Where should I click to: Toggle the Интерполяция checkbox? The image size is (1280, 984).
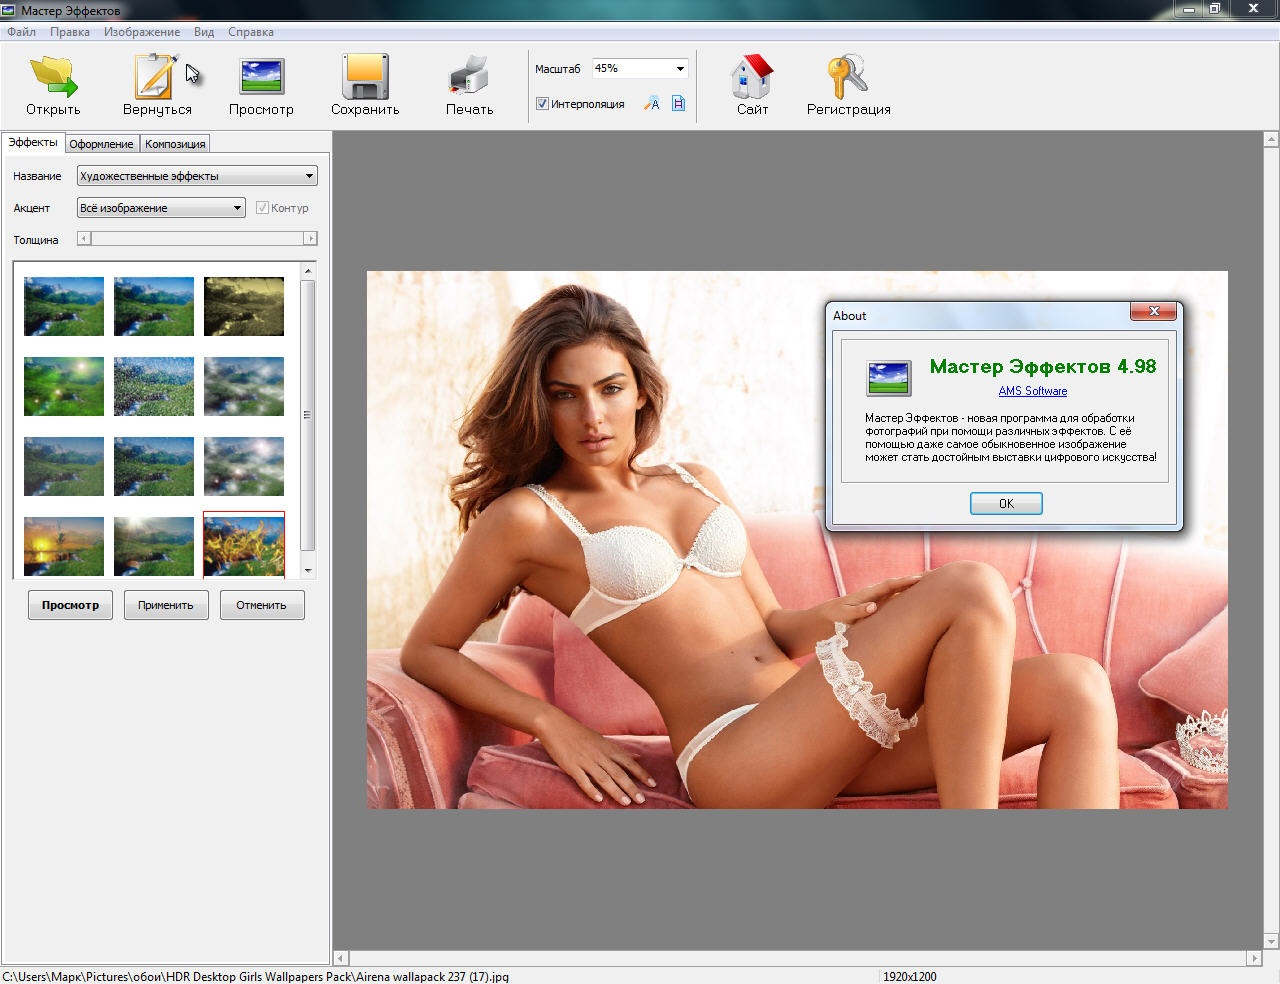(x=542, y=104)
